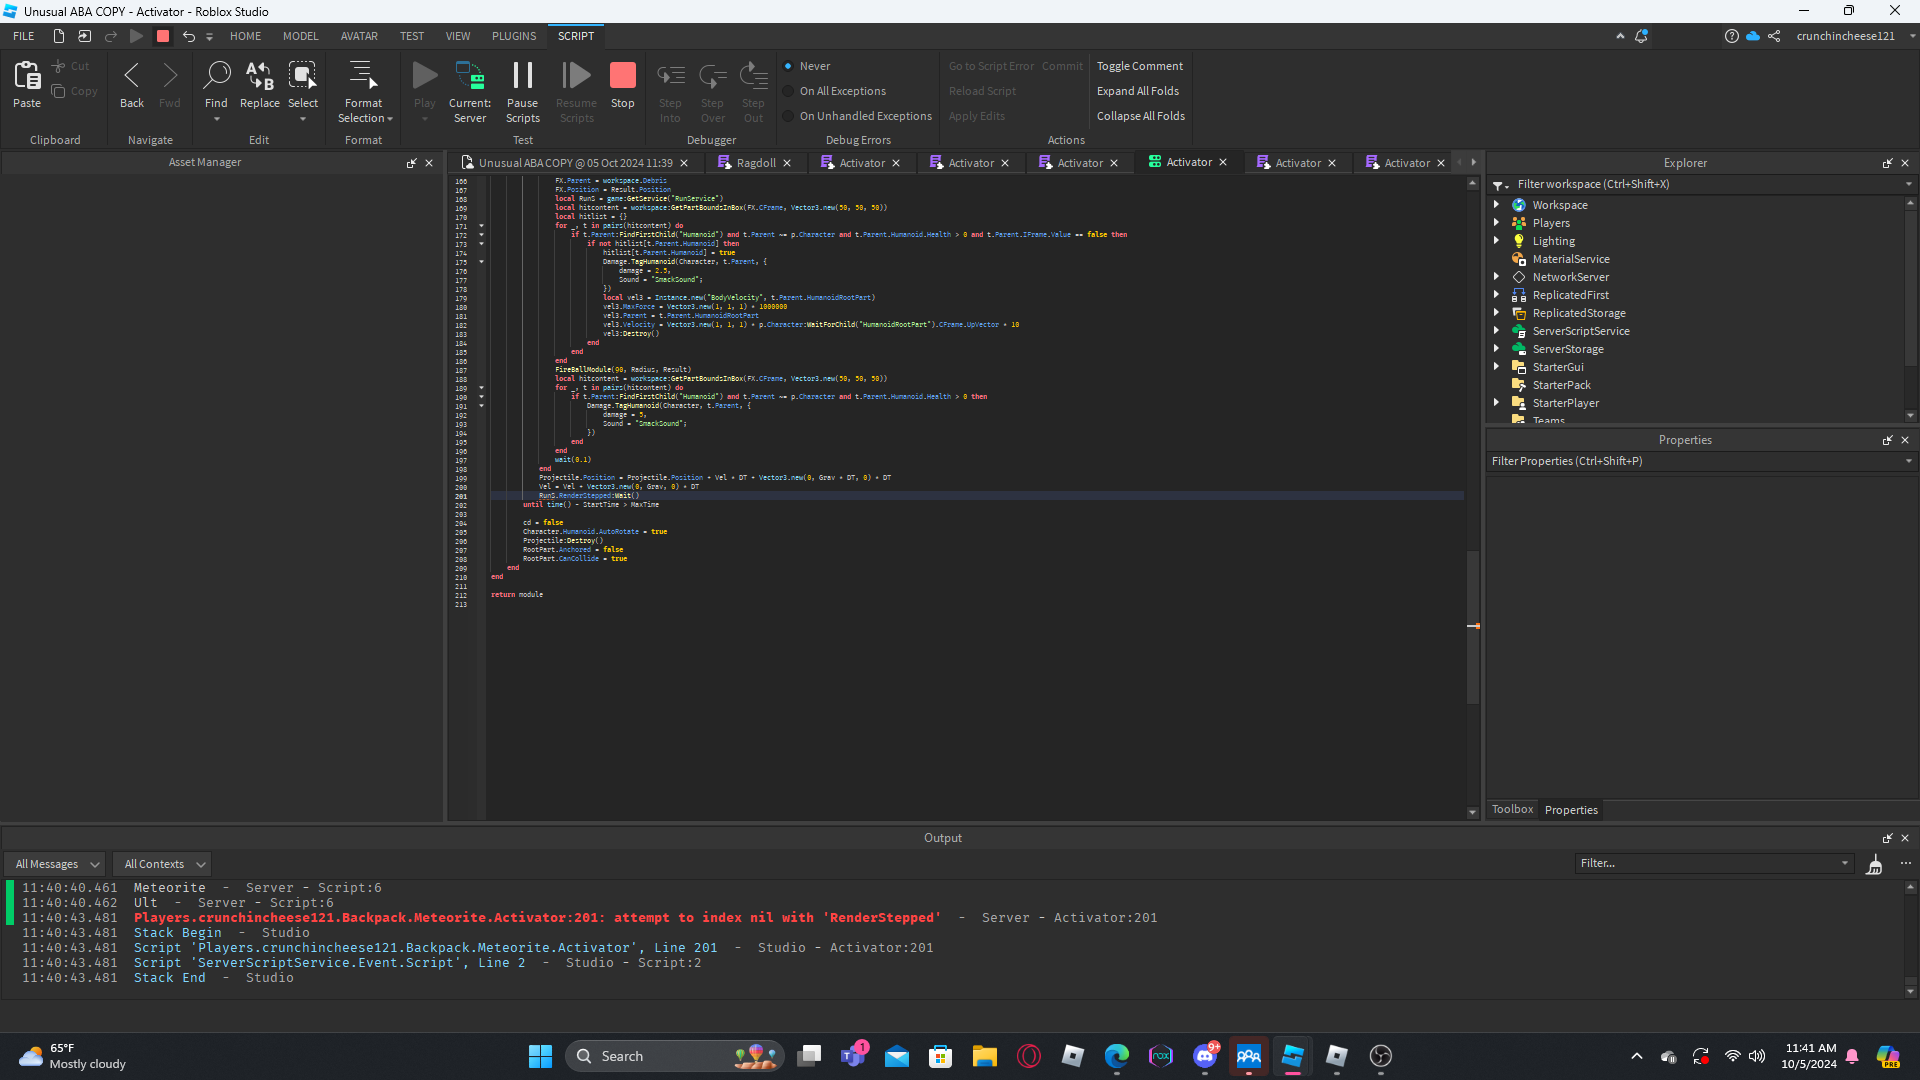
Task: Open the PLUGINS ribbon tab
Action: pos(513,36)
